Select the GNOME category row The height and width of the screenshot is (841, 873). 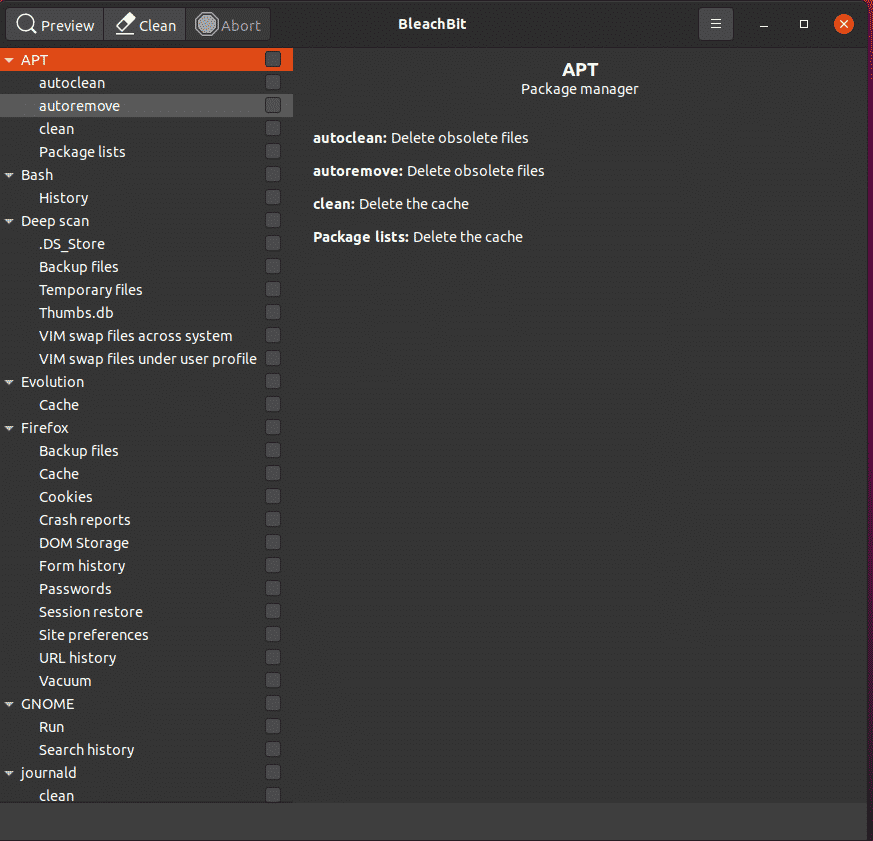tap(146, 704)
